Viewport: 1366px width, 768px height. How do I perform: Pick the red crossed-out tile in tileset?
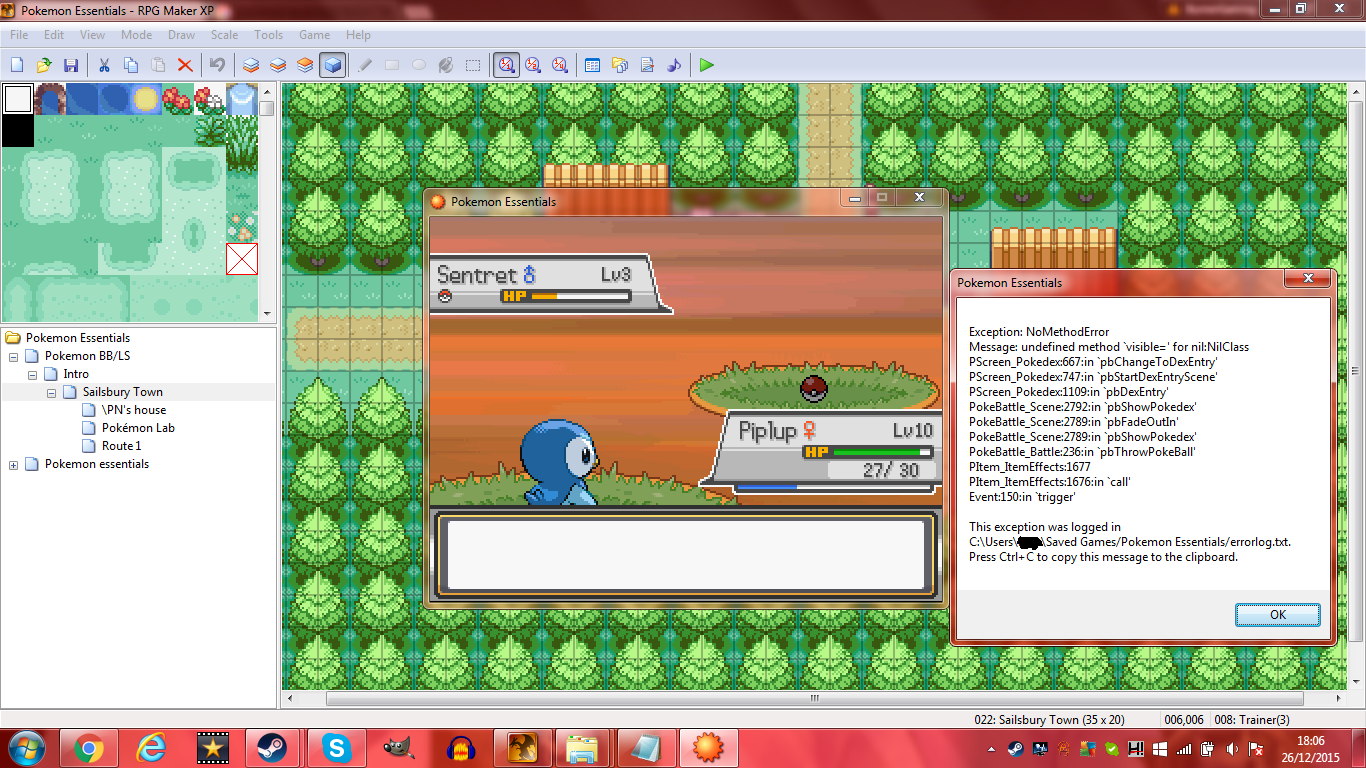tap(241, 259)
